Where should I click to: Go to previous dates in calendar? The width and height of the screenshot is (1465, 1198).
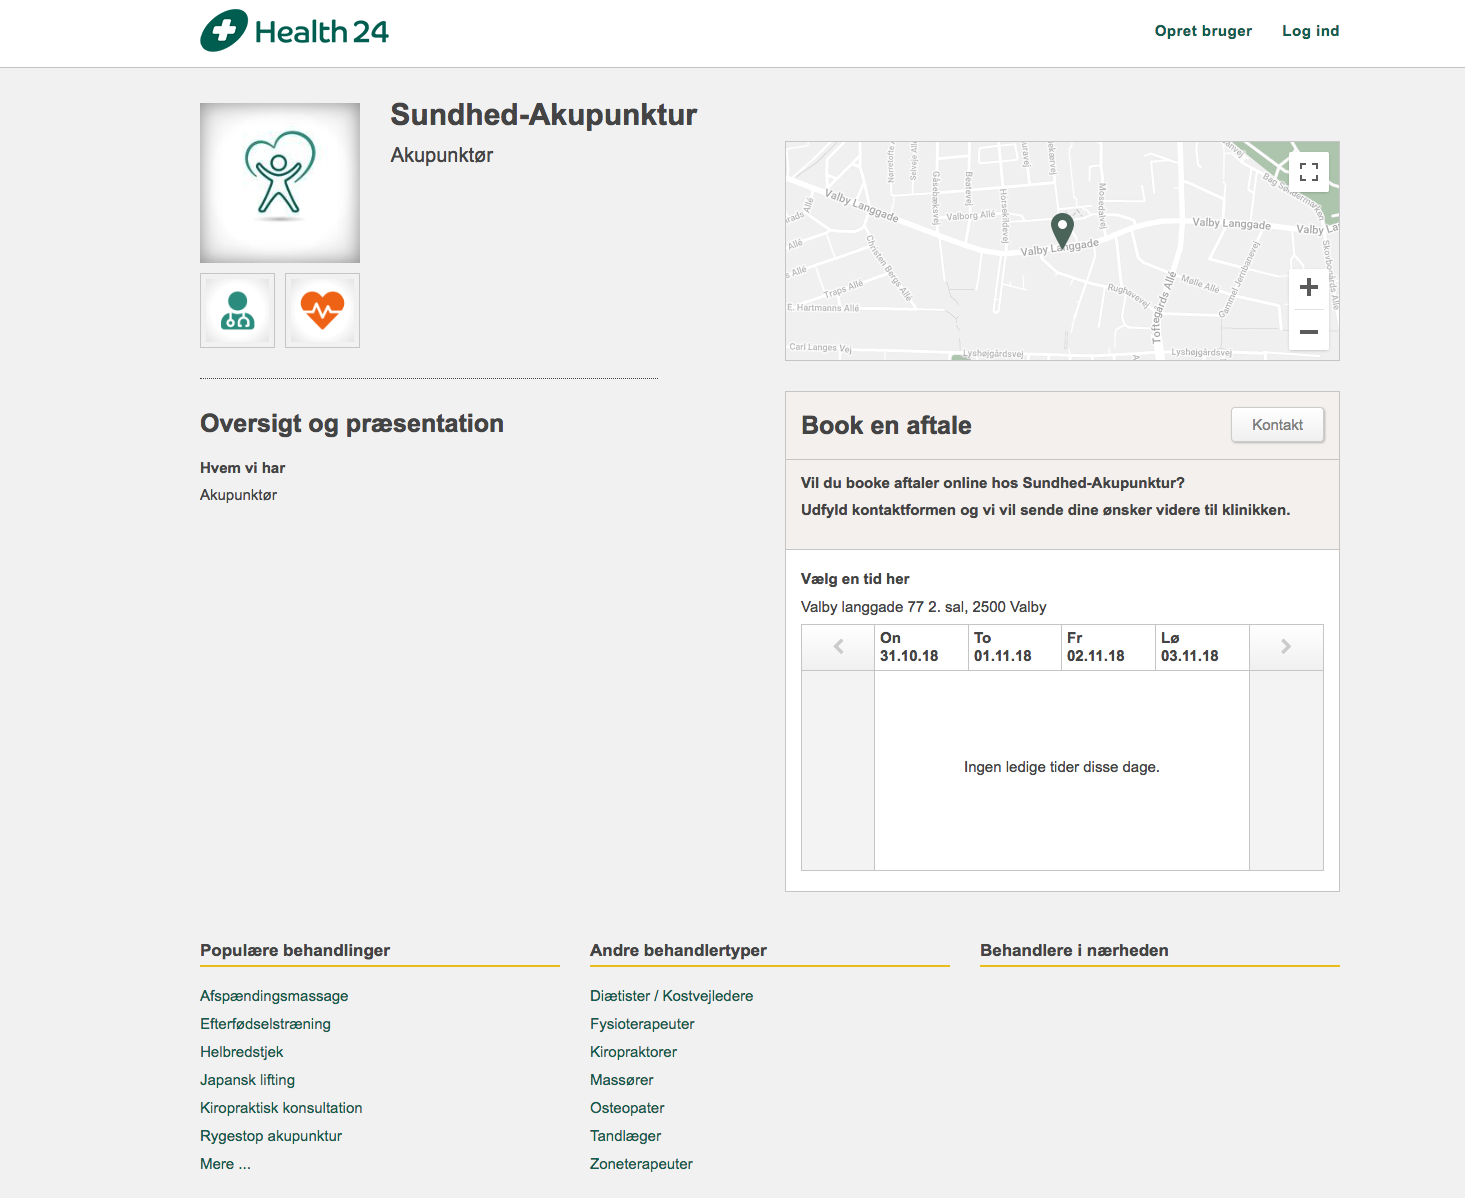click(838, 647)
